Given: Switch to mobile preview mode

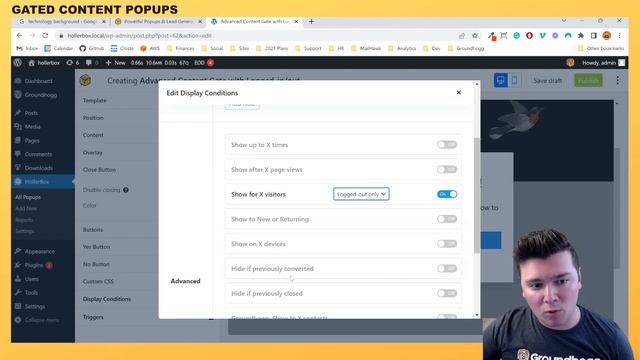Looking at the screenshot, I should [514, 80].
